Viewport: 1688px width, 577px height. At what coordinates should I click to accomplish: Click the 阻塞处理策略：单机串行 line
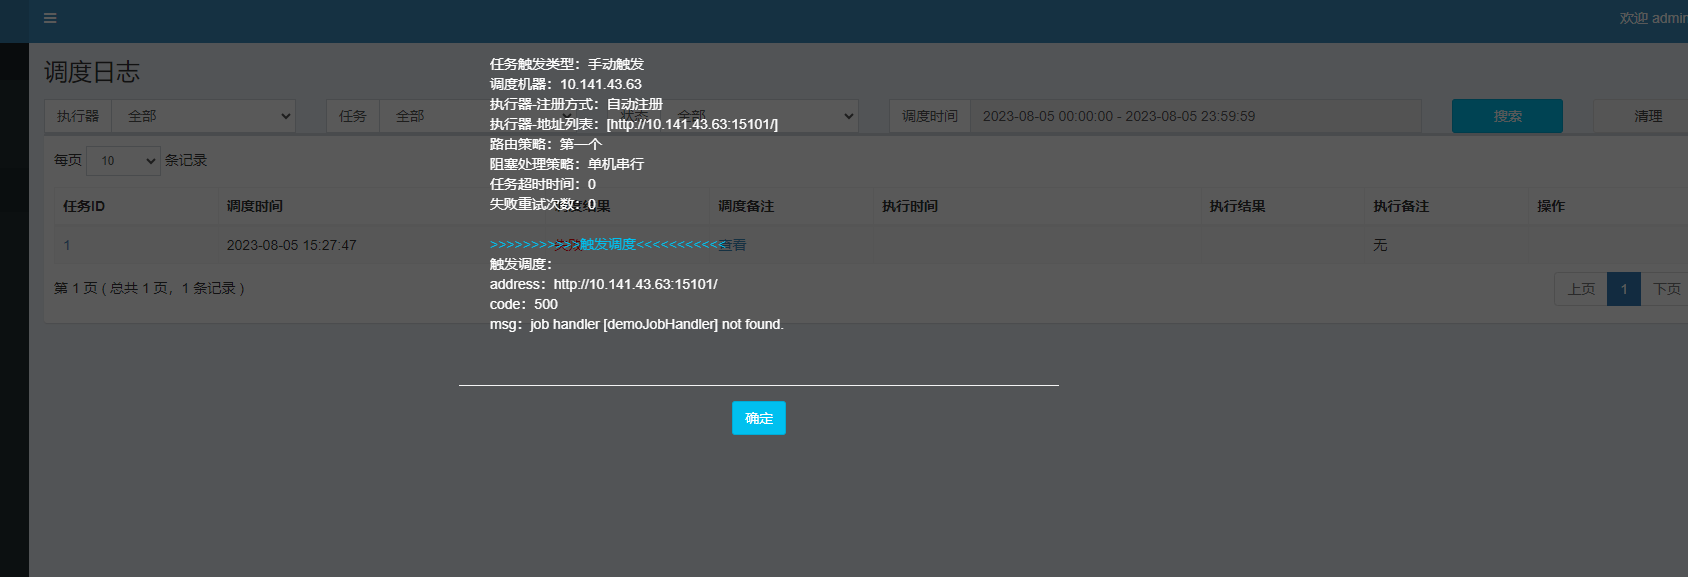coord(567,164)
